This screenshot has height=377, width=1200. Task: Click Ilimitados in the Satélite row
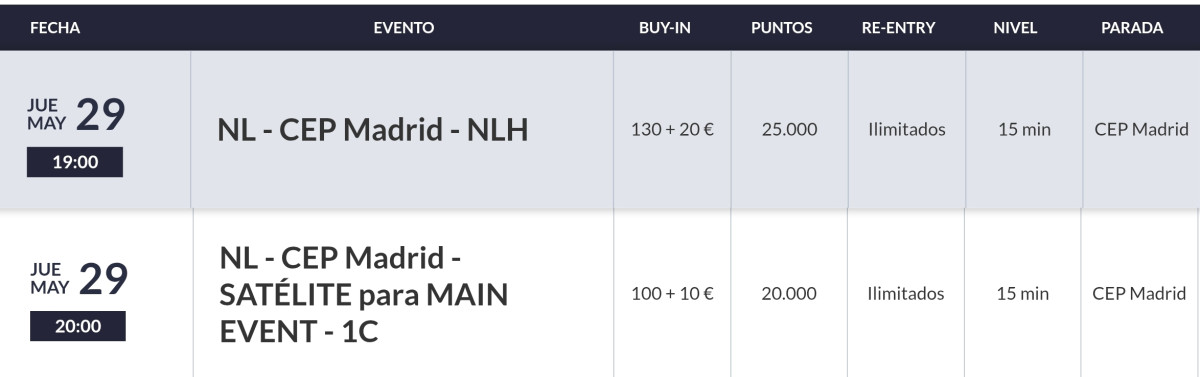906,294
